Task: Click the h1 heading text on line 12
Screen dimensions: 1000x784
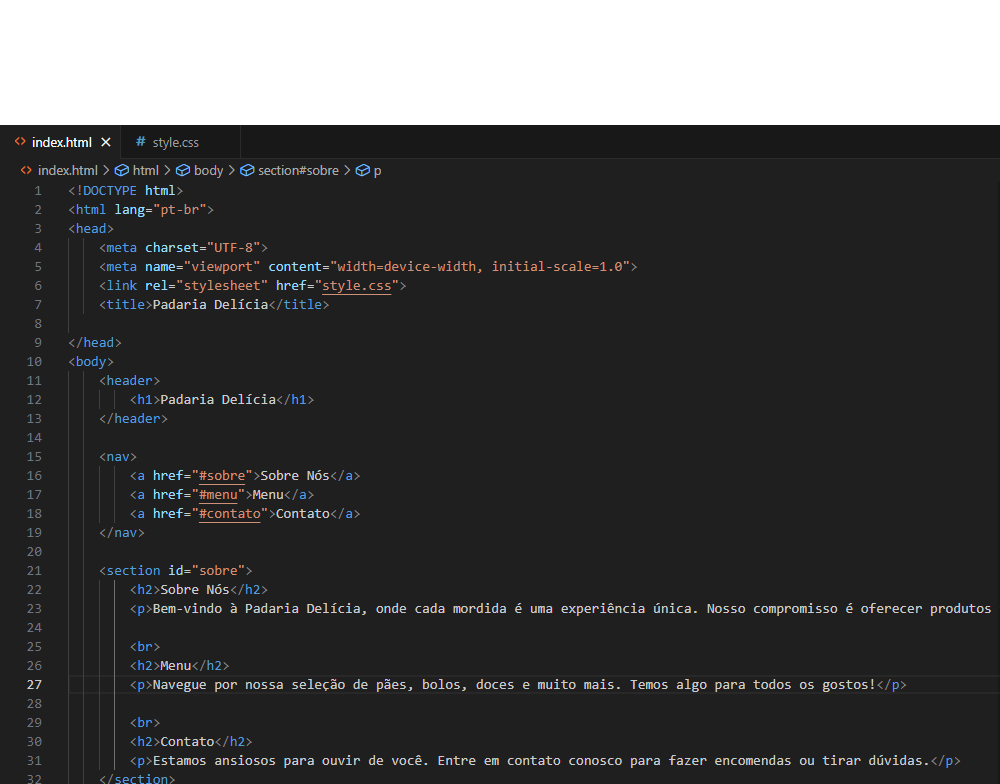Action: (218, 400)
